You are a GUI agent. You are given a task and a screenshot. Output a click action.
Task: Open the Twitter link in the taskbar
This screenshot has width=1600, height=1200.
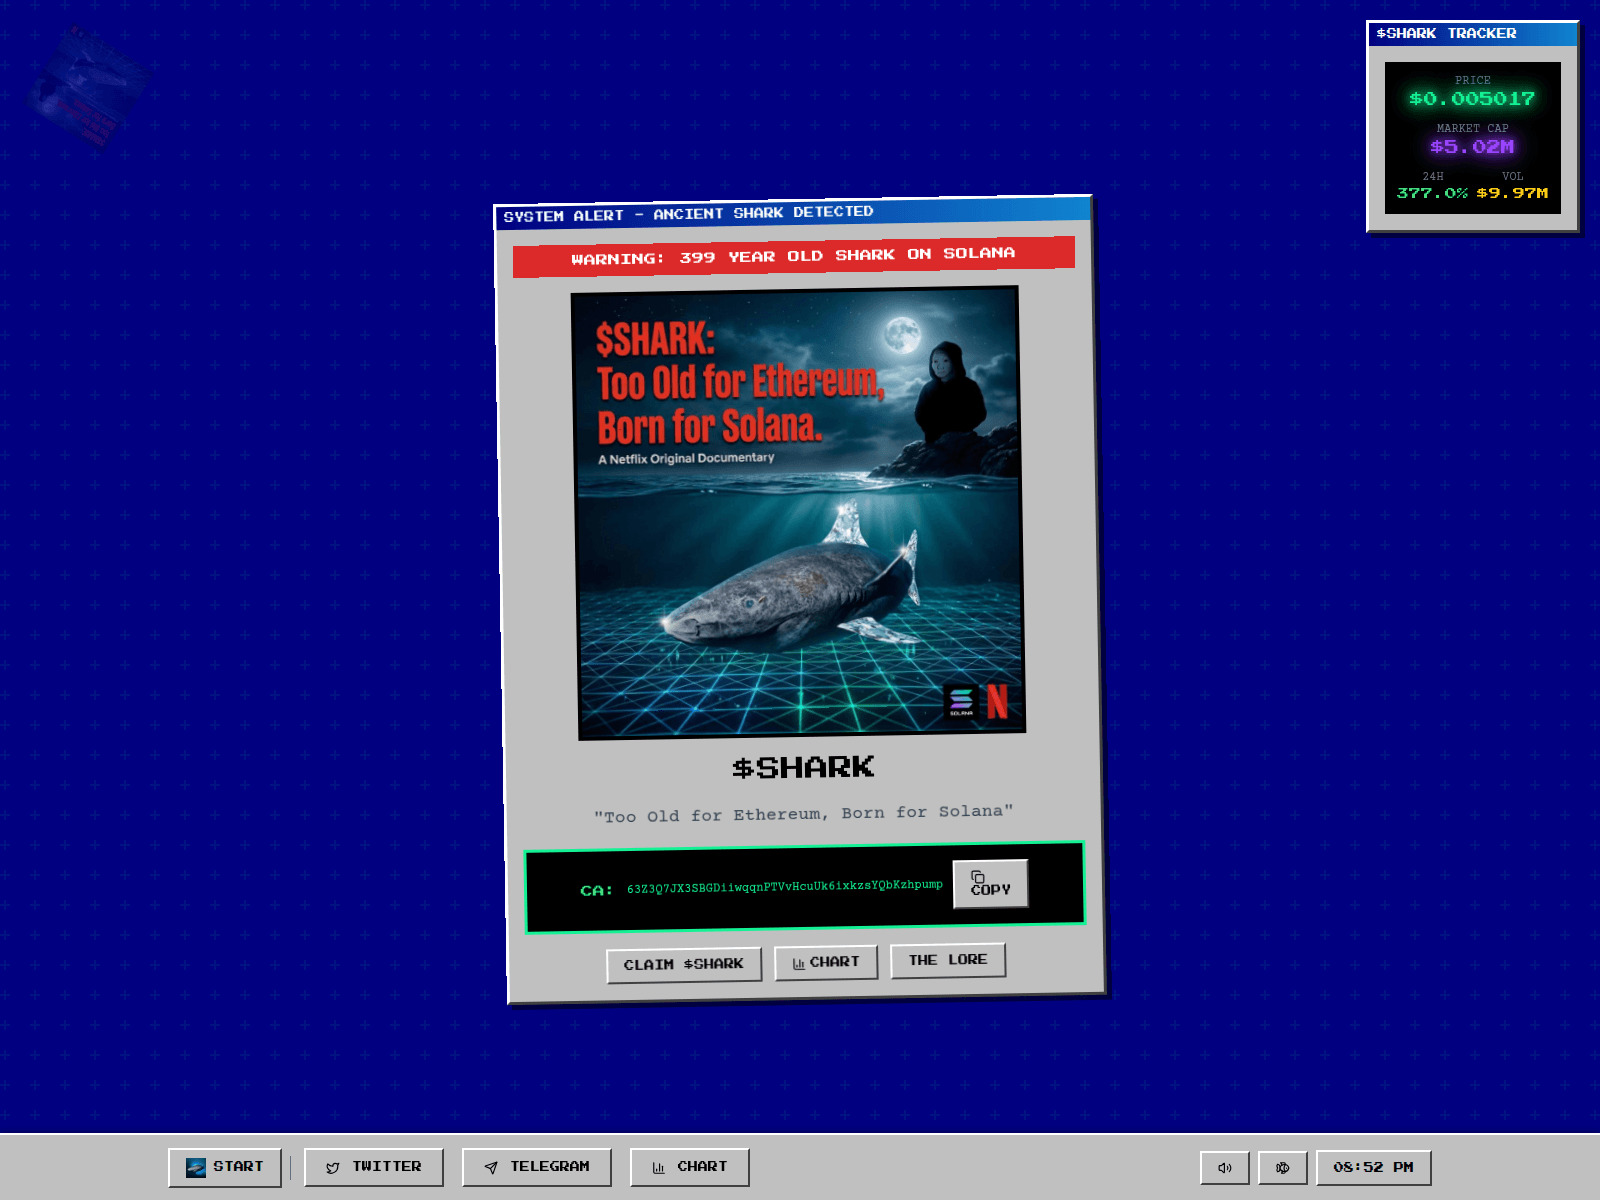[x=373, y=1167]
